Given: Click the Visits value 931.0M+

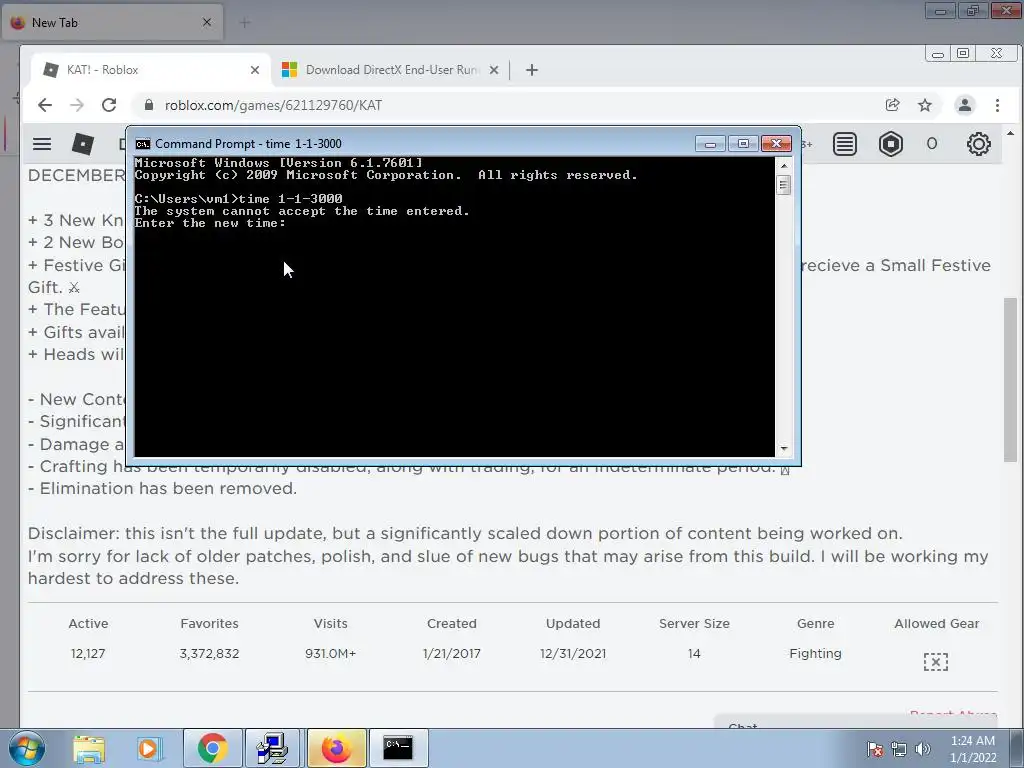Looking at the screenshot, I should coord(330,654).
